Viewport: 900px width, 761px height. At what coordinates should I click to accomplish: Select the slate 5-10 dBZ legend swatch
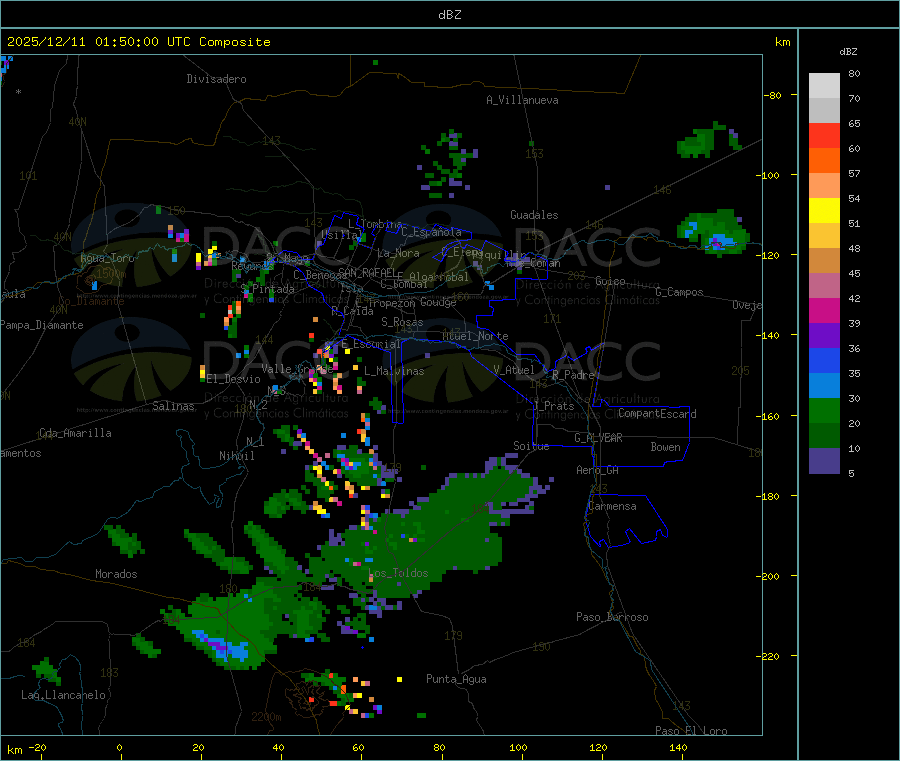coord(824,461)
